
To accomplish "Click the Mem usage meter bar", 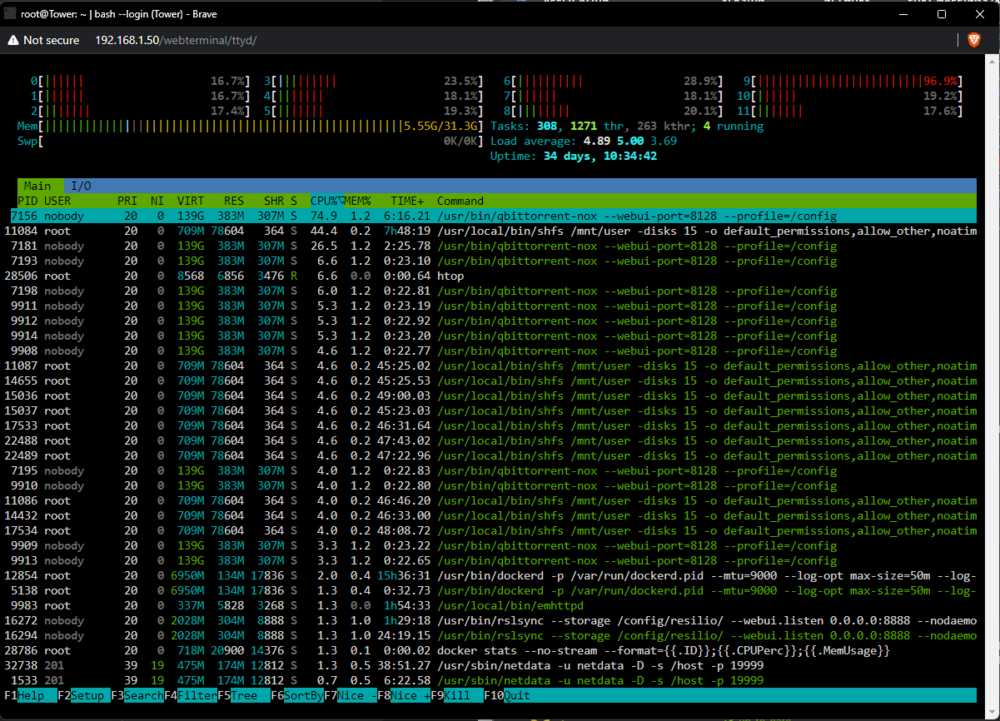I will click(x=250, y=126).
